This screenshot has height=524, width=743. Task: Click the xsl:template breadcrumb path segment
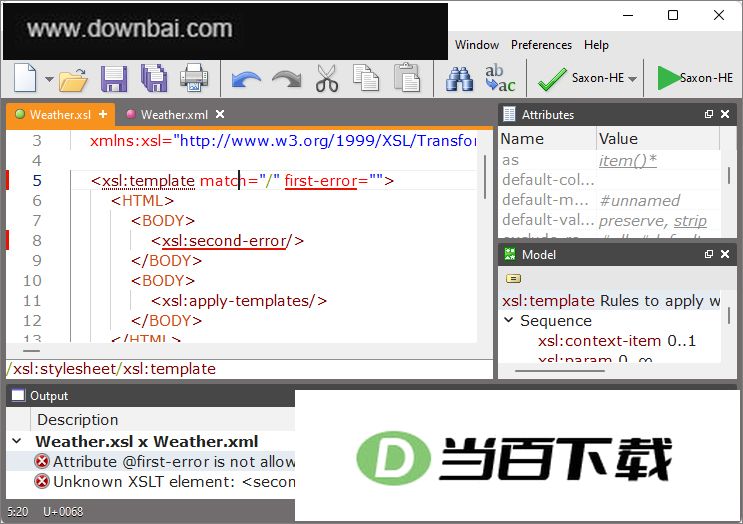pyautogui.click(x=169, y=369)
